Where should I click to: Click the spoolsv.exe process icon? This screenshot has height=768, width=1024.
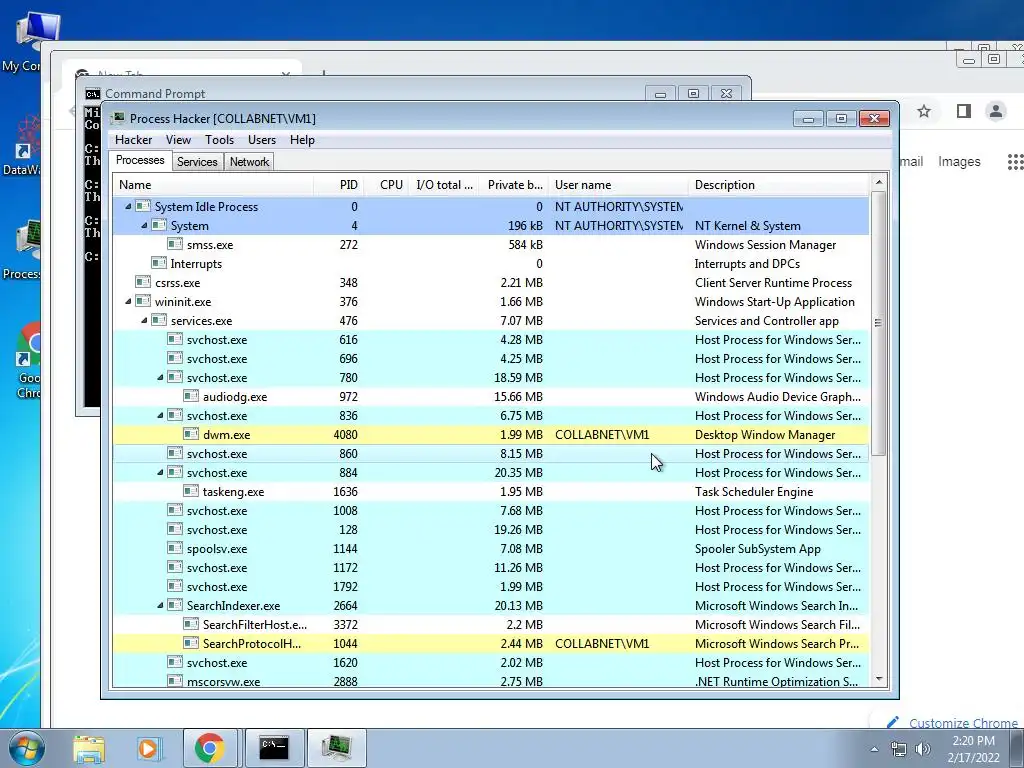(174, 548)
